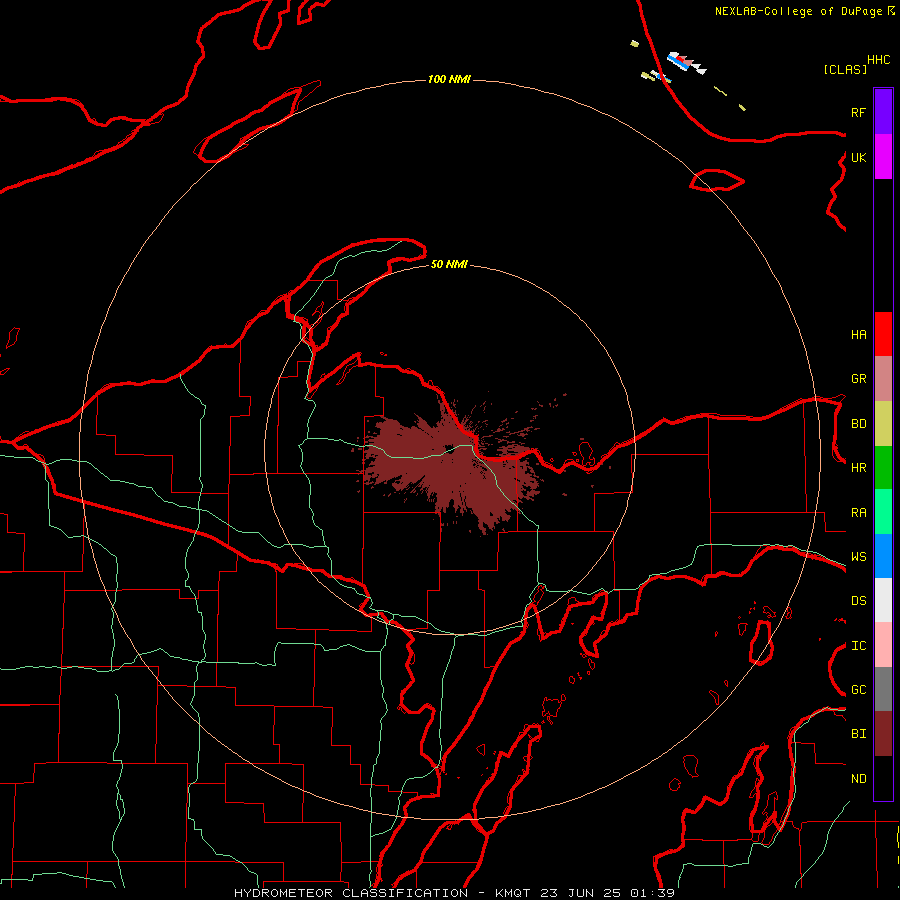This screenshot has height=900, width=900.
Task: Click the HA legend label
Action: (858, 335)
